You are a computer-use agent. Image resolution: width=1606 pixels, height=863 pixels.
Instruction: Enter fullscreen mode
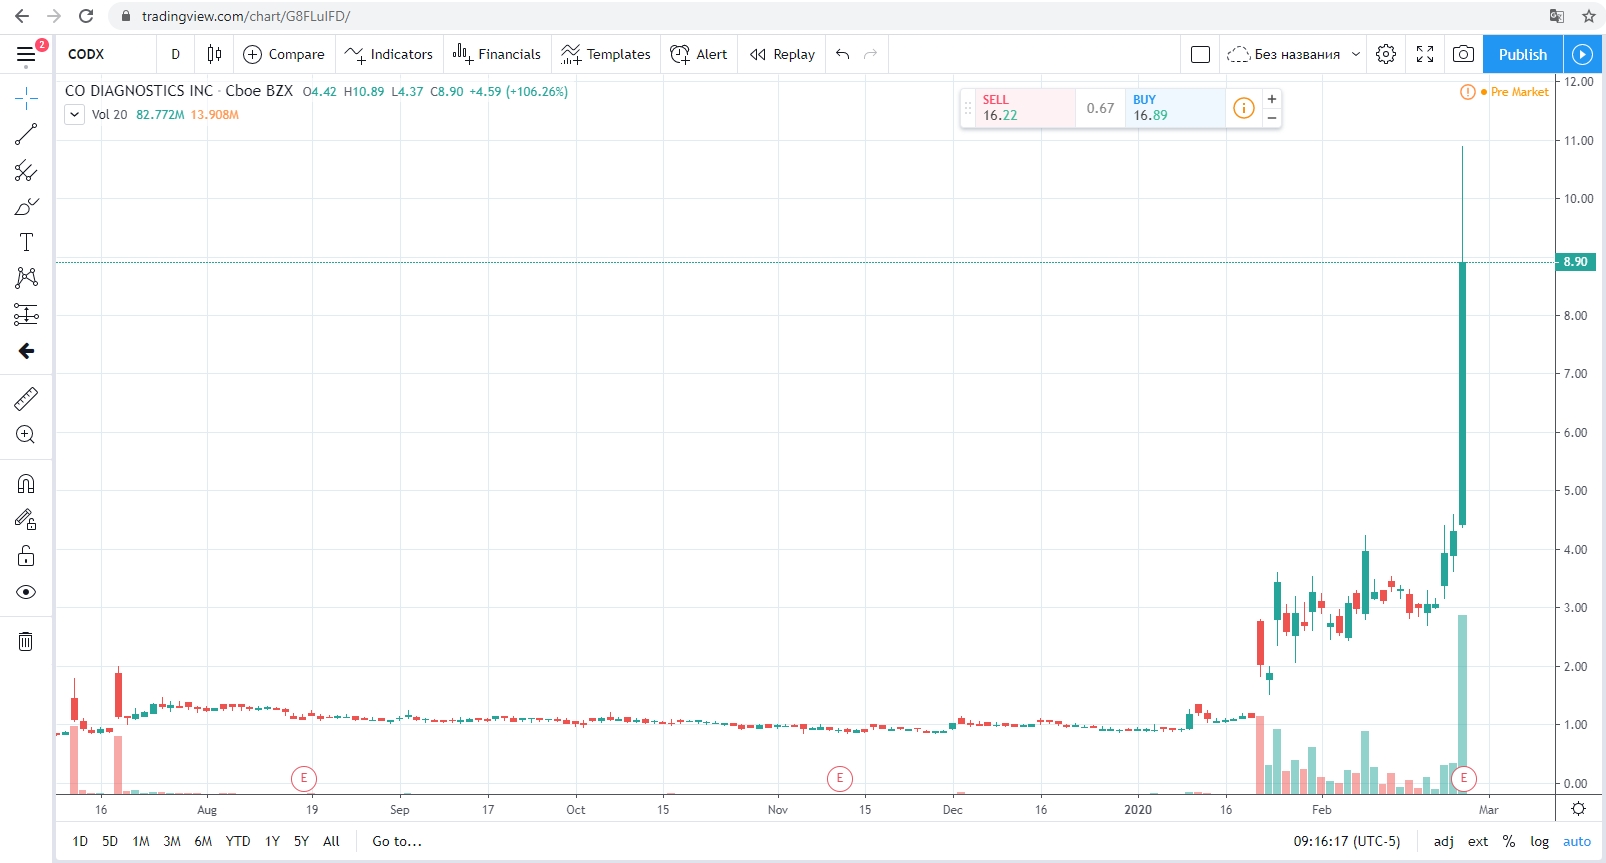(x=1425, y=54)
